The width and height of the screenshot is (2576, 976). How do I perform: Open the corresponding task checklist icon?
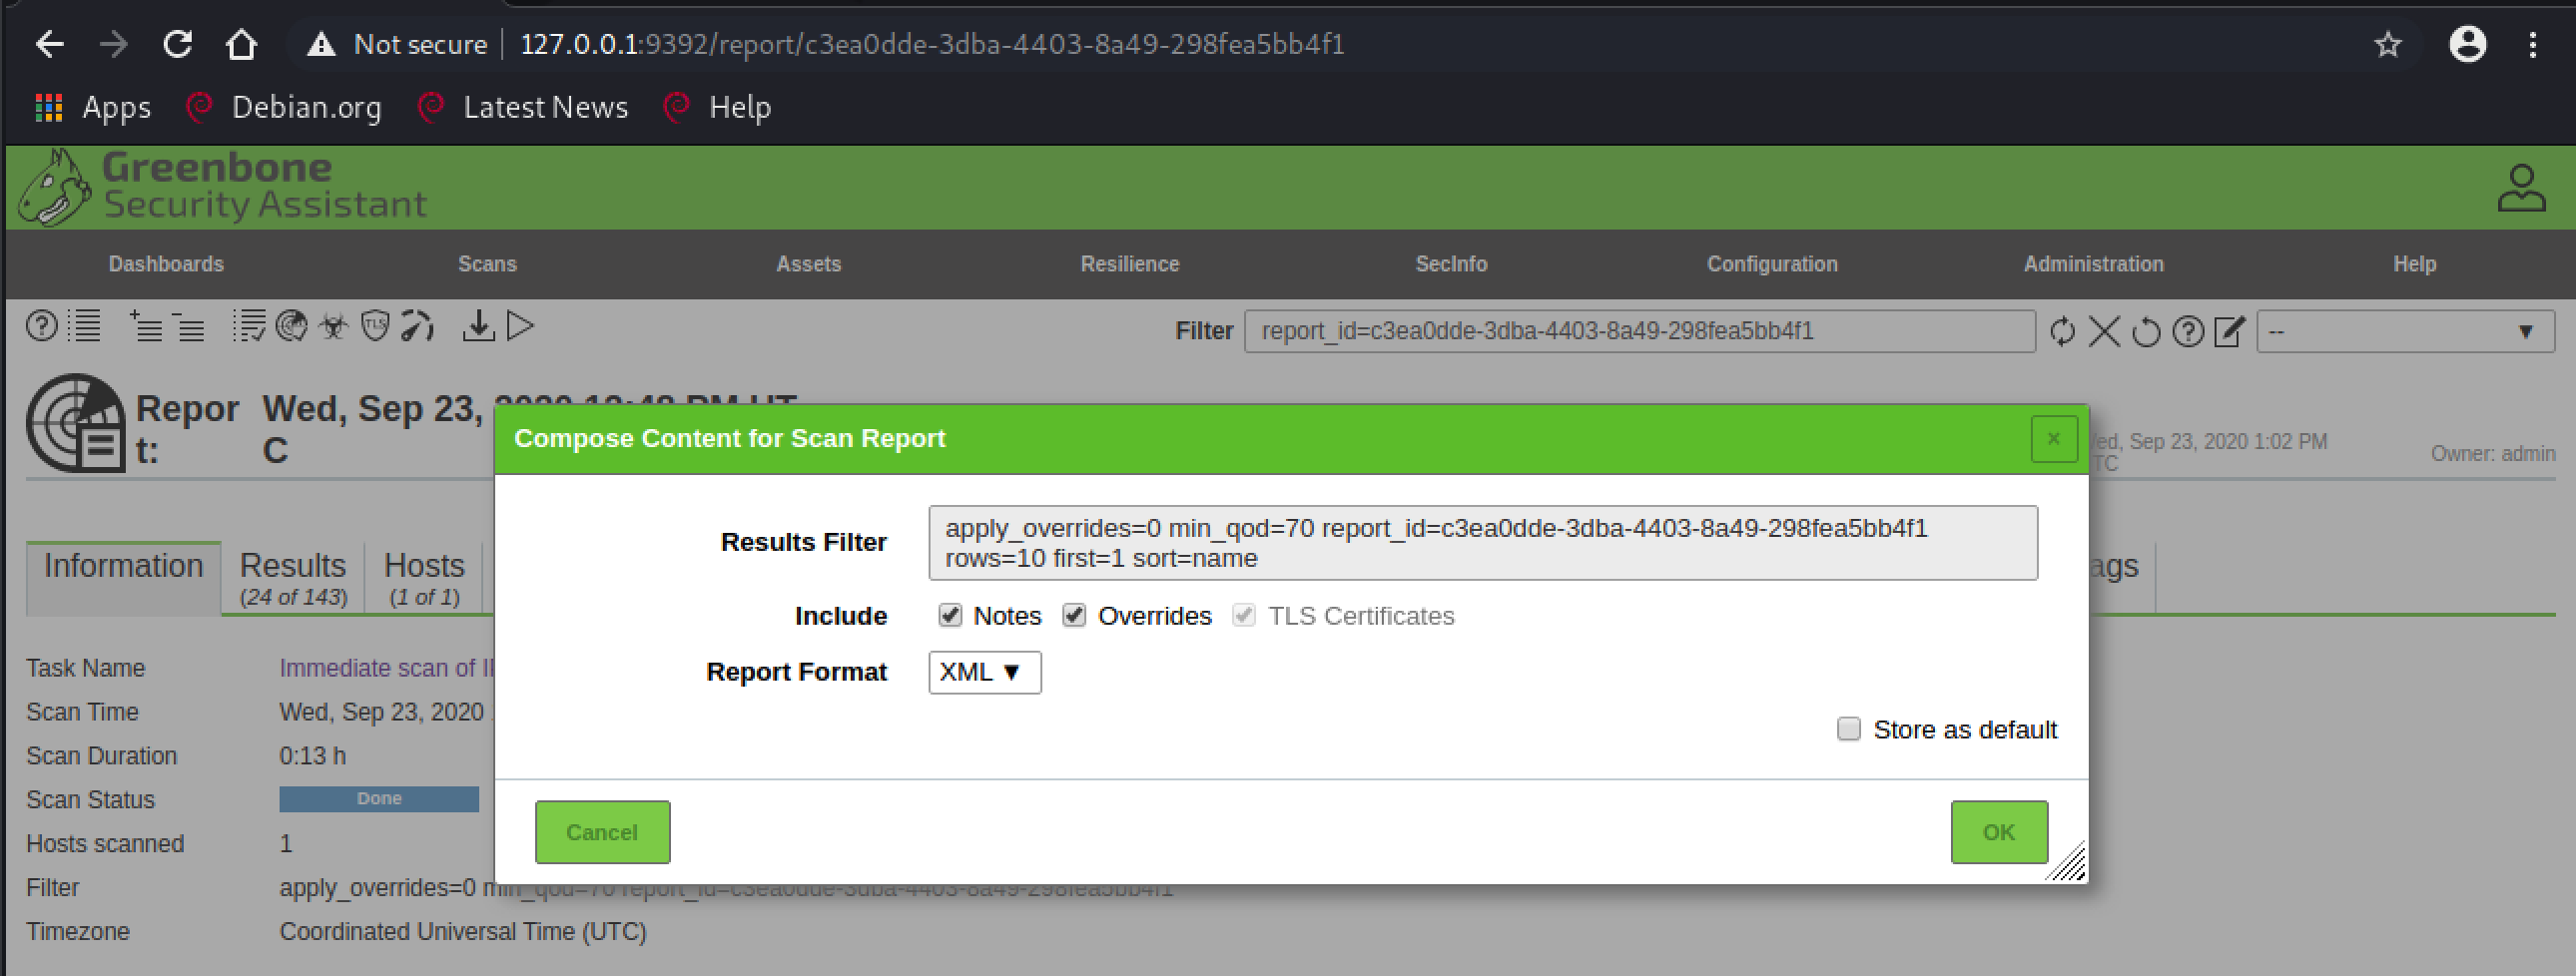(x=249, y=327)
